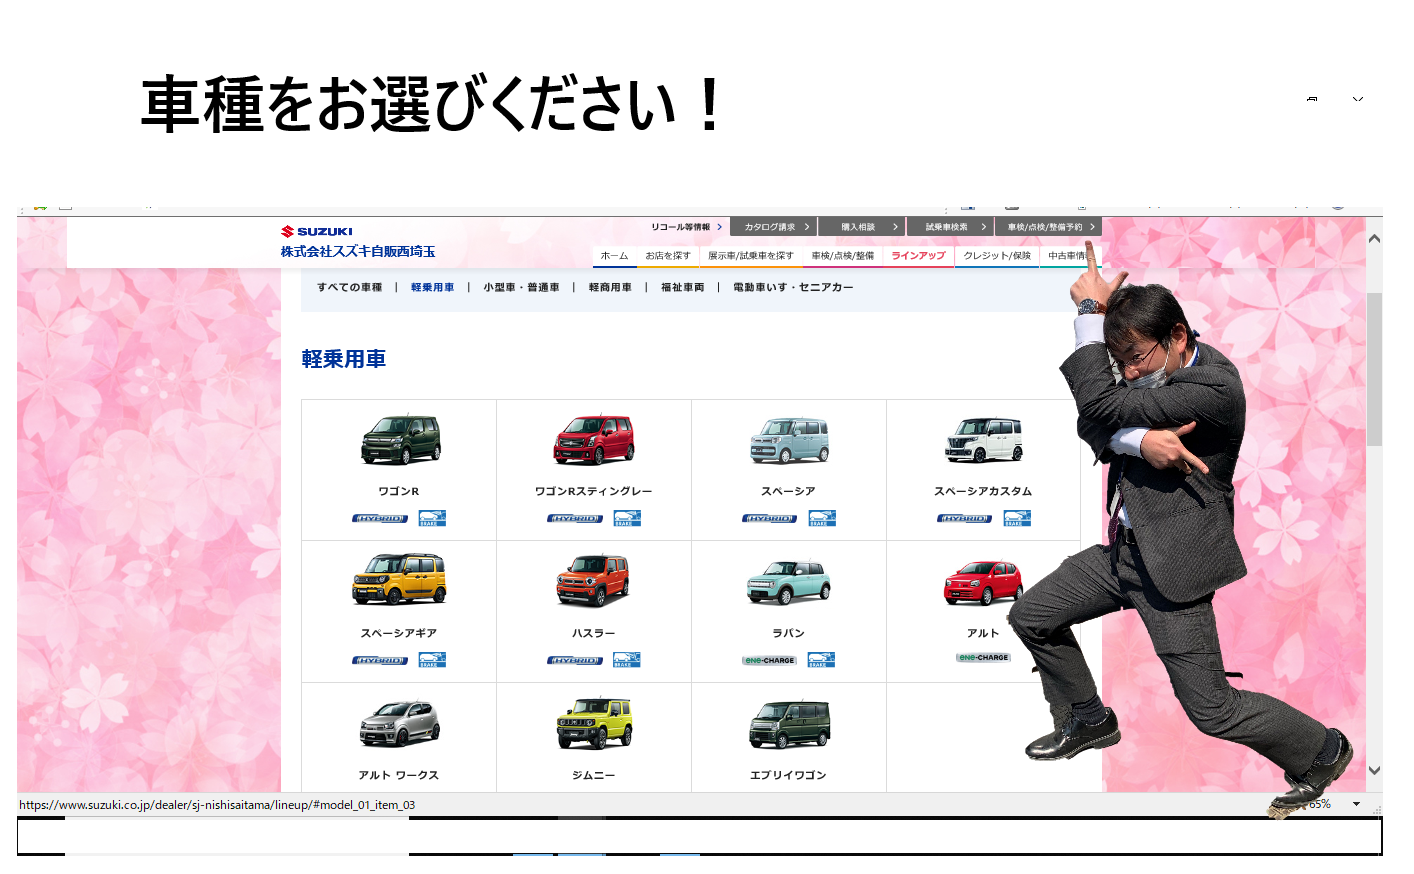Click the ワゴンR name label

[399, 491]
